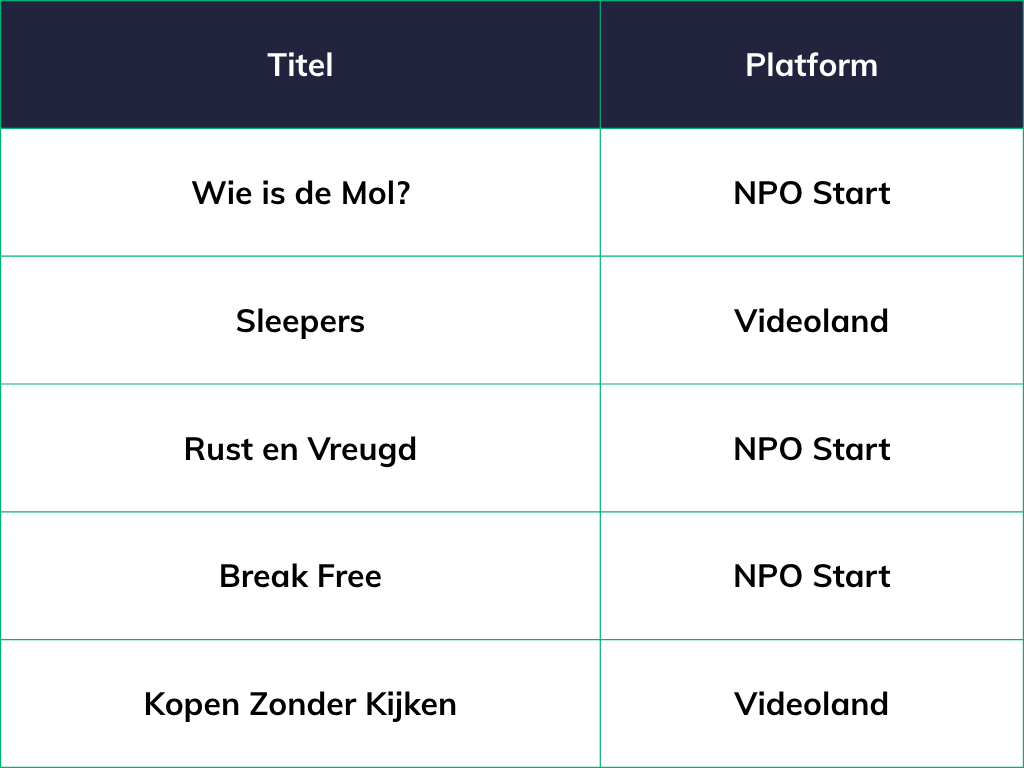Viewport: 1024px width, 768px height.
Task: Select the second row's Platform cell
Action: [811, 320]
